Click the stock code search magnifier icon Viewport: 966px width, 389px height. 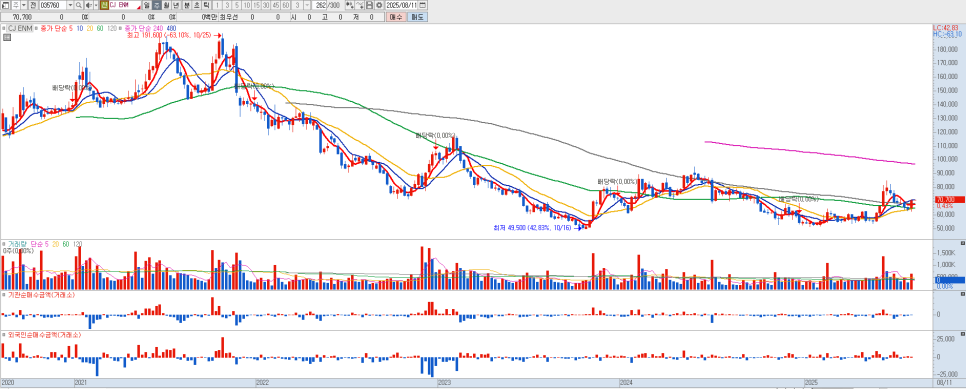79,5
